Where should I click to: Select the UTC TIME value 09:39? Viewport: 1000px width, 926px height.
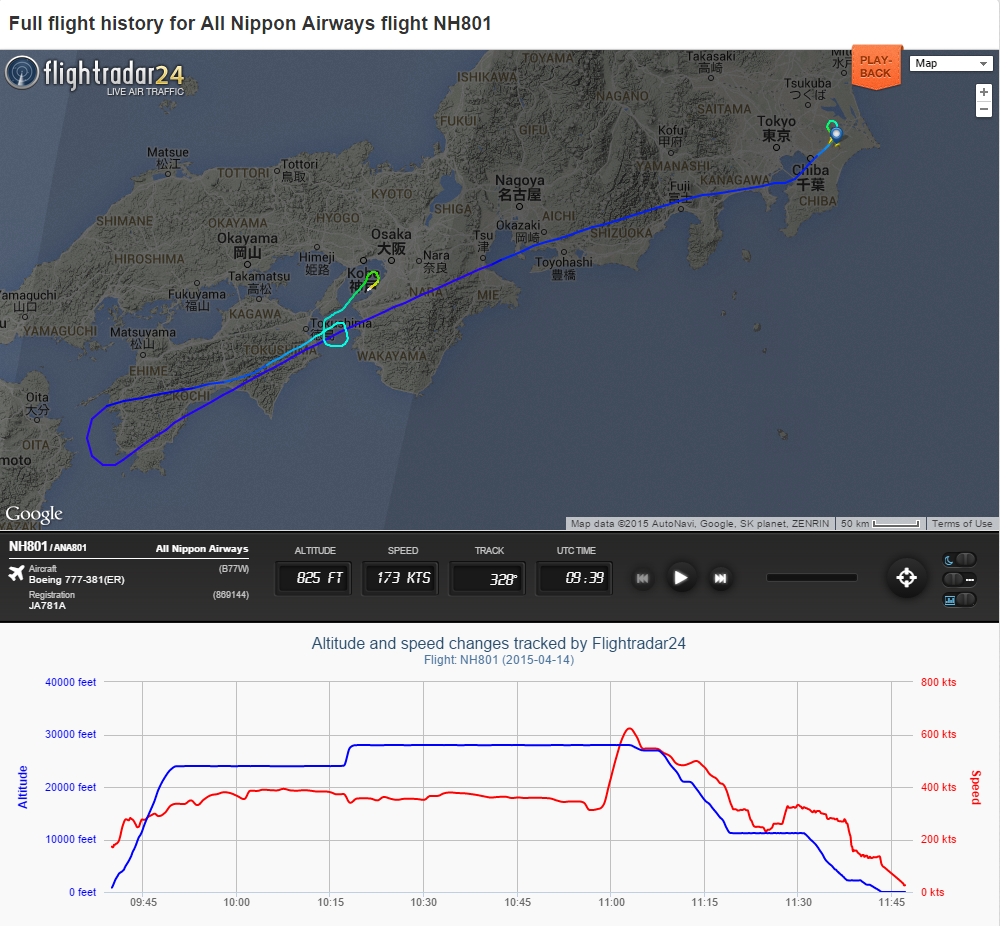(574, 578)
